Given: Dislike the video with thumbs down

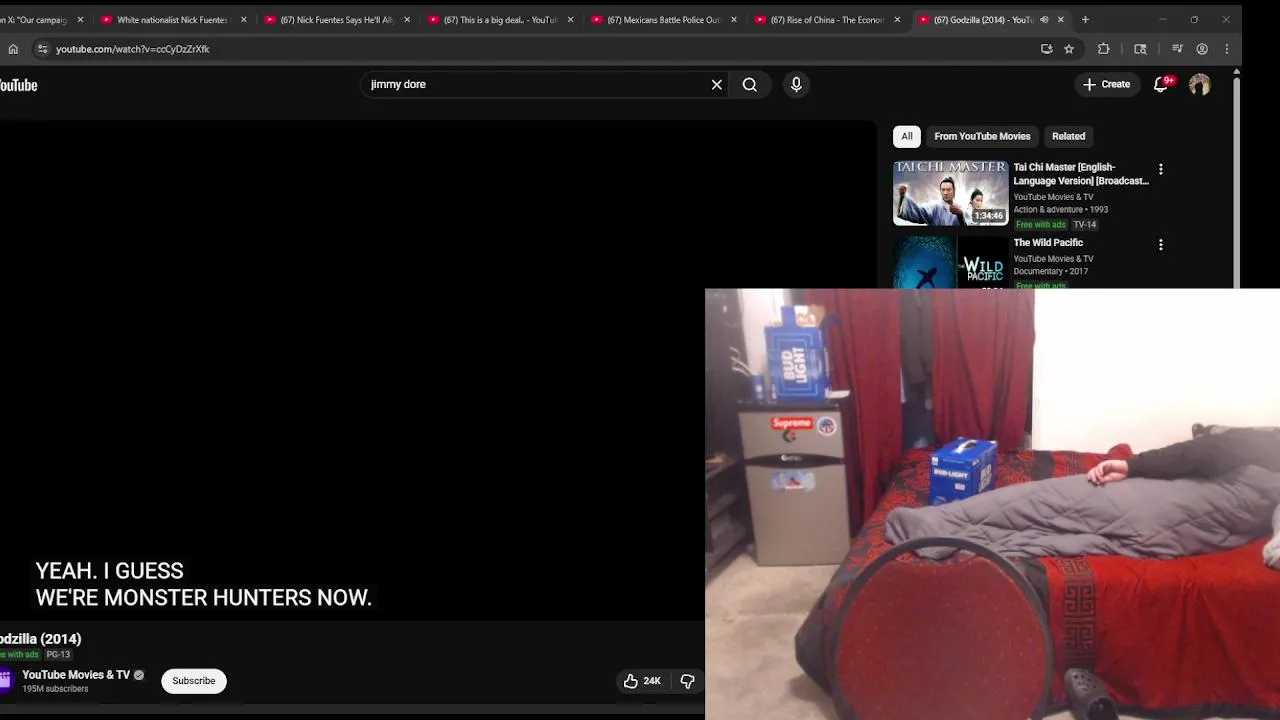Looking at the screenshot, I should [687, 681].
